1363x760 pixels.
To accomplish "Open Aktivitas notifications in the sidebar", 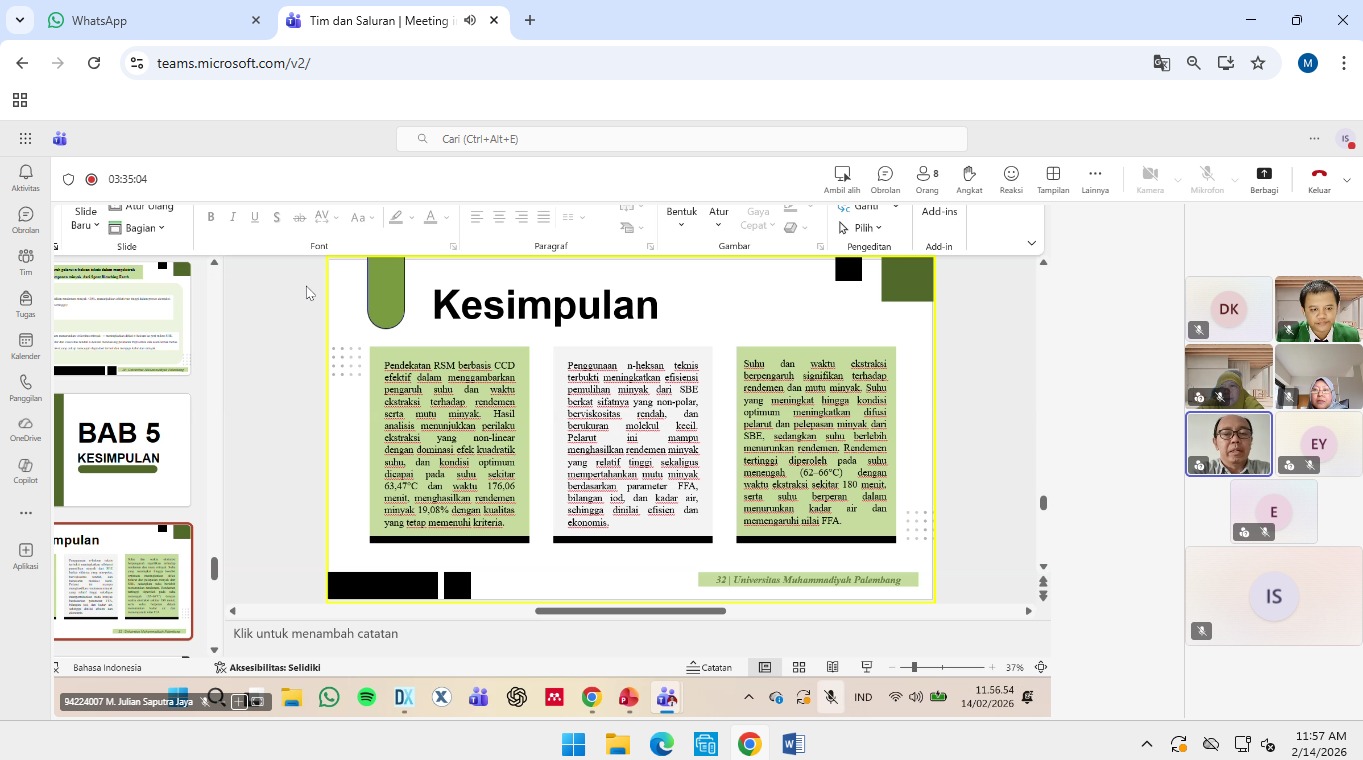I will coord(25,178).
